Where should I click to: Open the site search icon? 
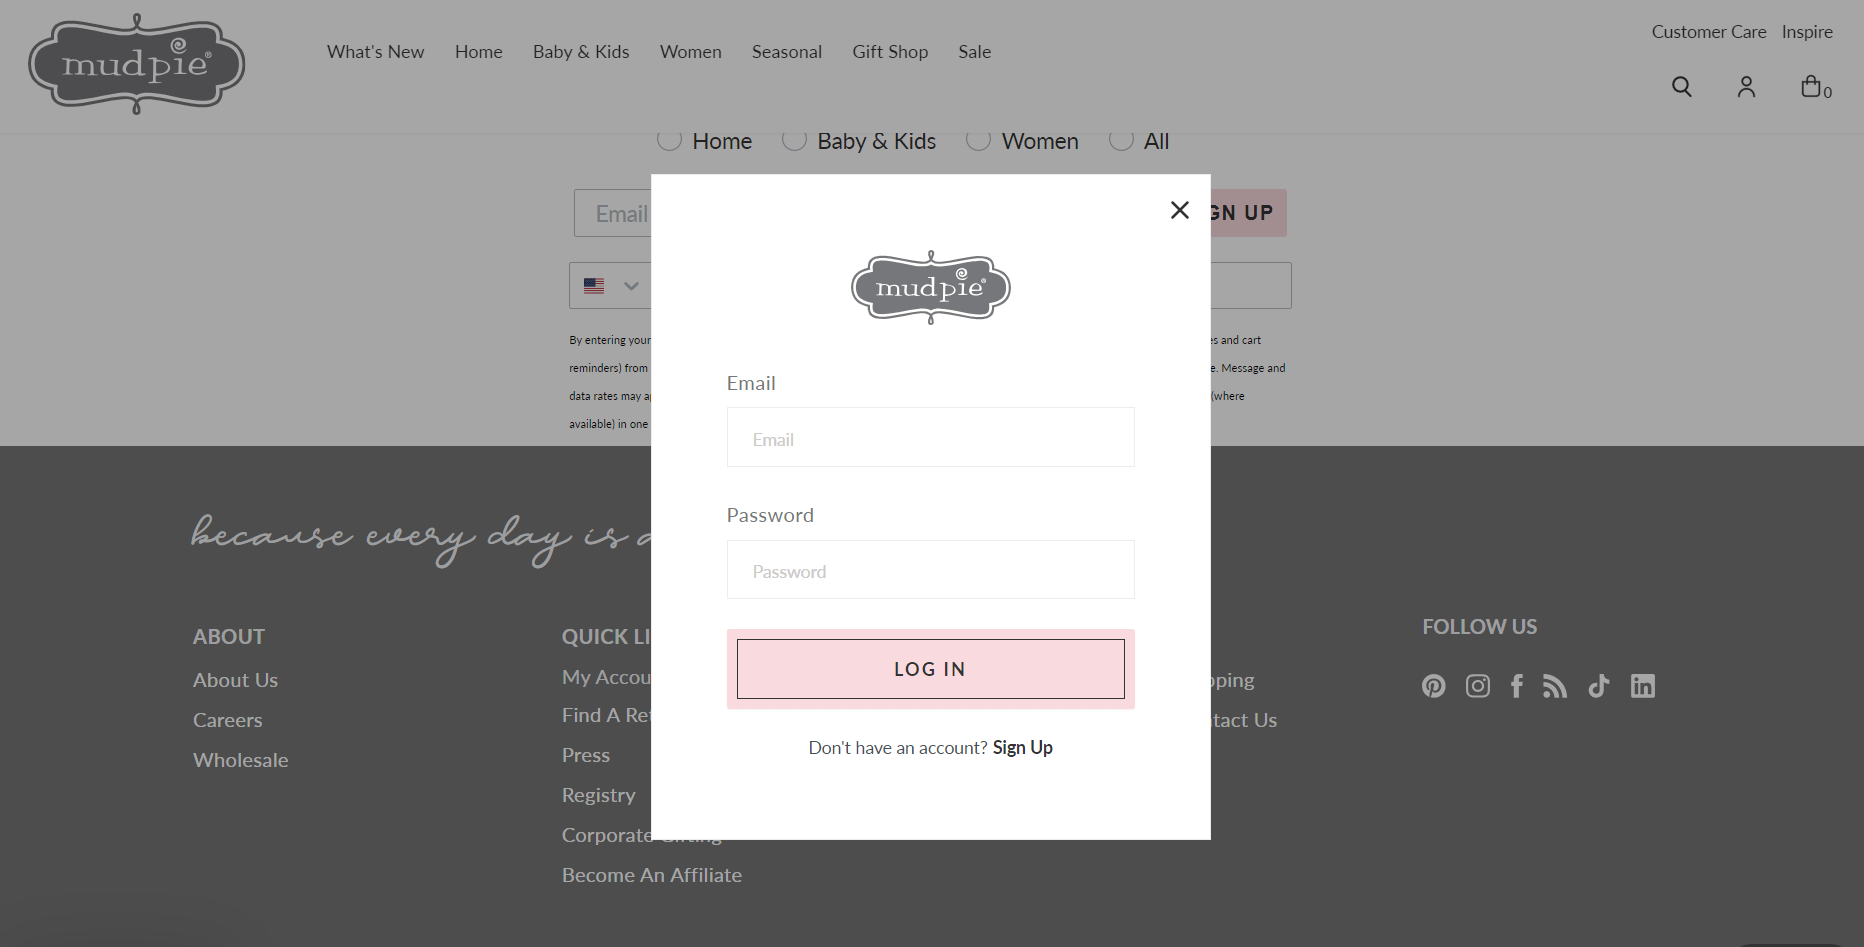1681,87
